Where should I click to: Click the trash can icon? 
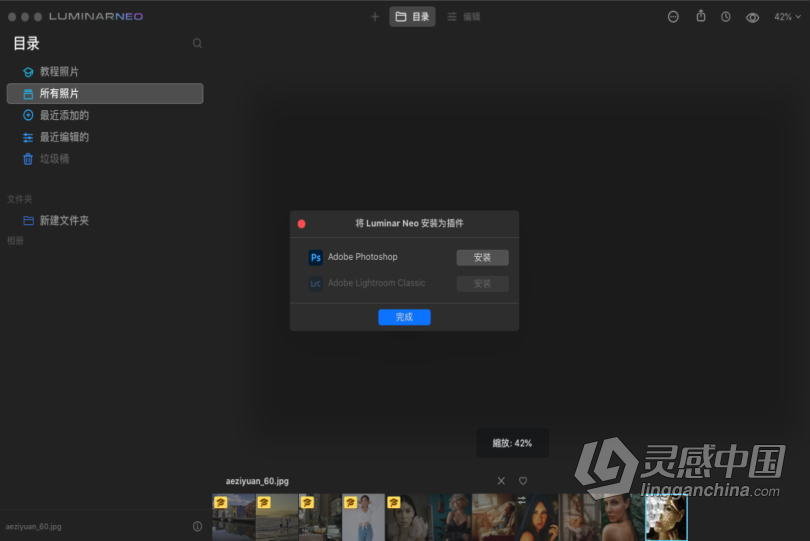pos(28,159)
